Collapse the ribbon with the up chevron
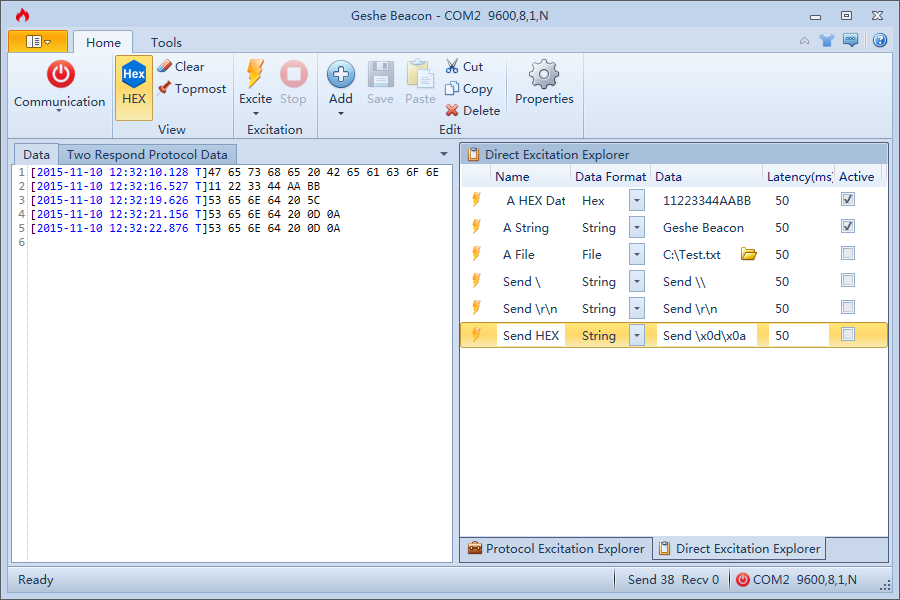Screen dimensions: 900x600 805,41
